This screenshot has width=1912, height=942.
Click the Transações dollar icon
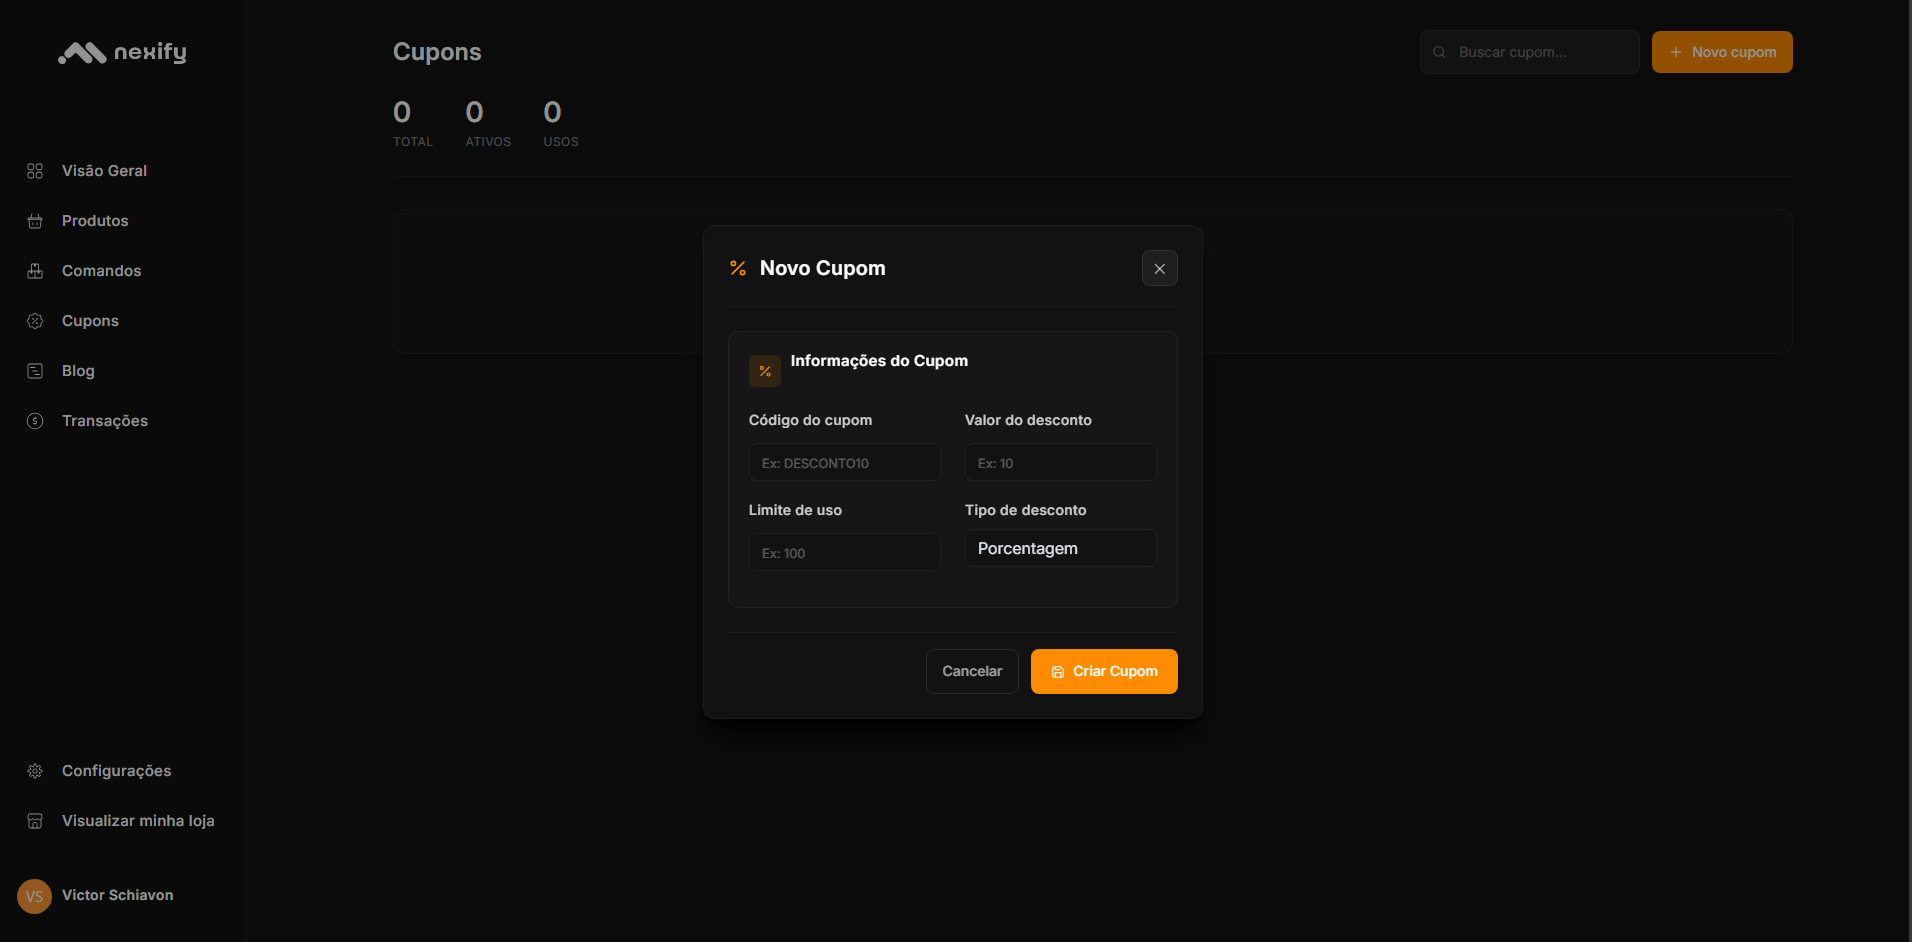coord(35,421)
